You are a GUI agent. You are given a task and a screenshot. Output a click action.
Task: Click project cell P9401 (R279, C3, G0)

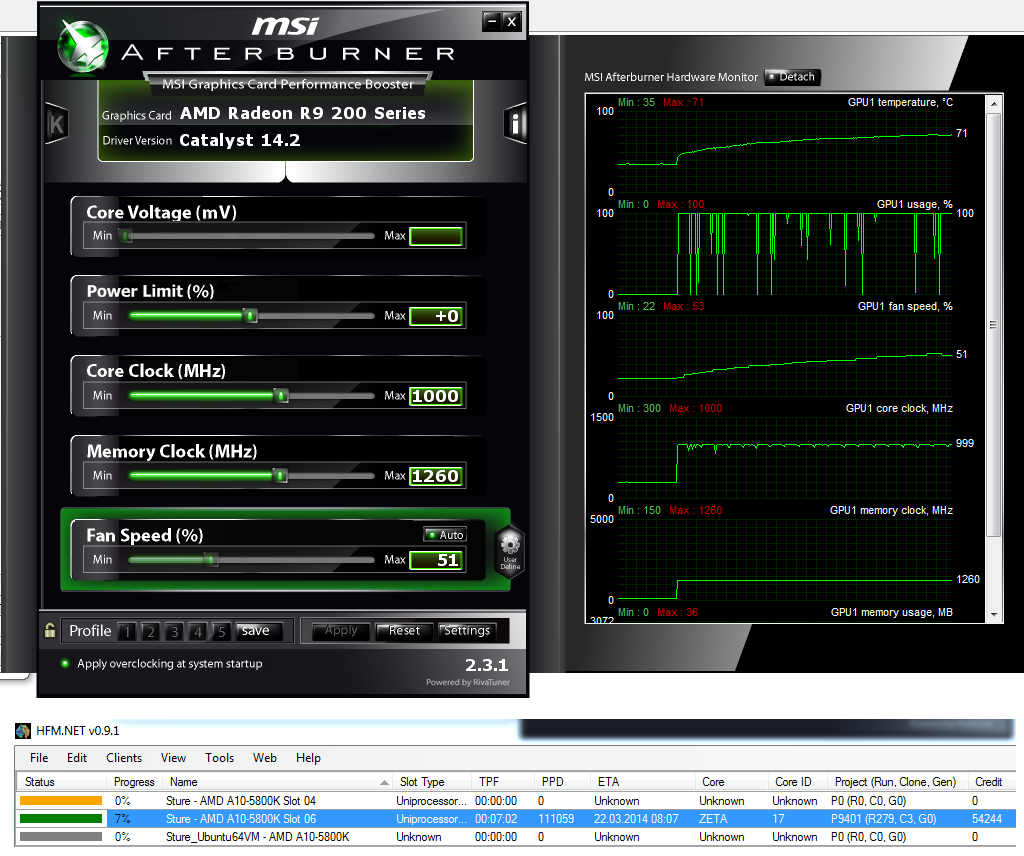(883, 819)
